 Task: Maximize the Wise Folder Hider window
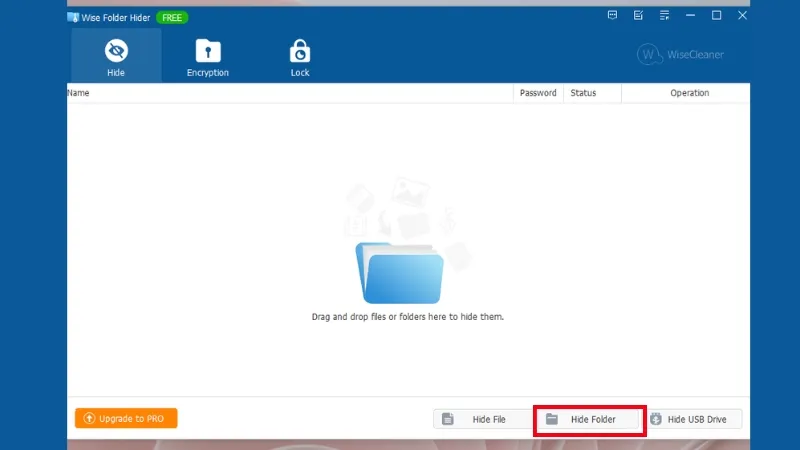[x=716, y=15]
